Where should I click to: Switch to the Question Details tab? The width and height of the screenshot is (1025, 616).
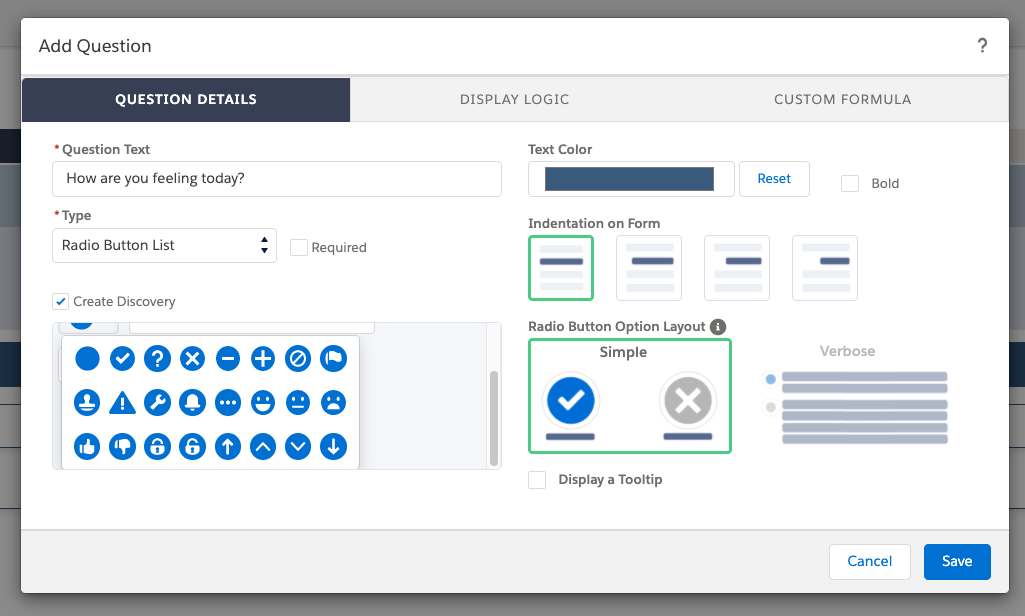tap(186, 99)
